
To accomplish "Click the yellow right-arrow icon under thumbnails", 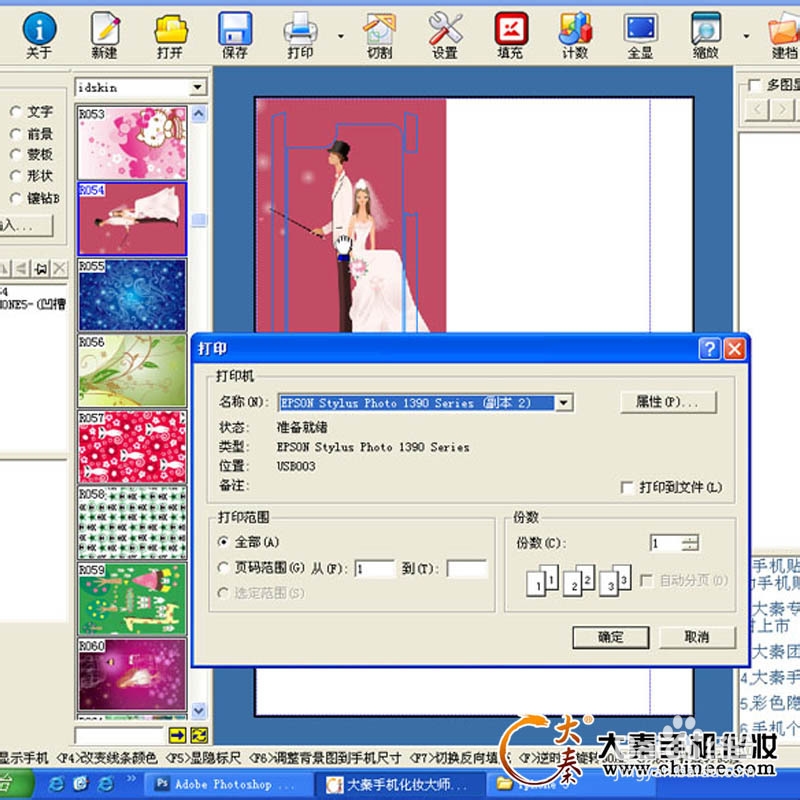I will point(177,735).
